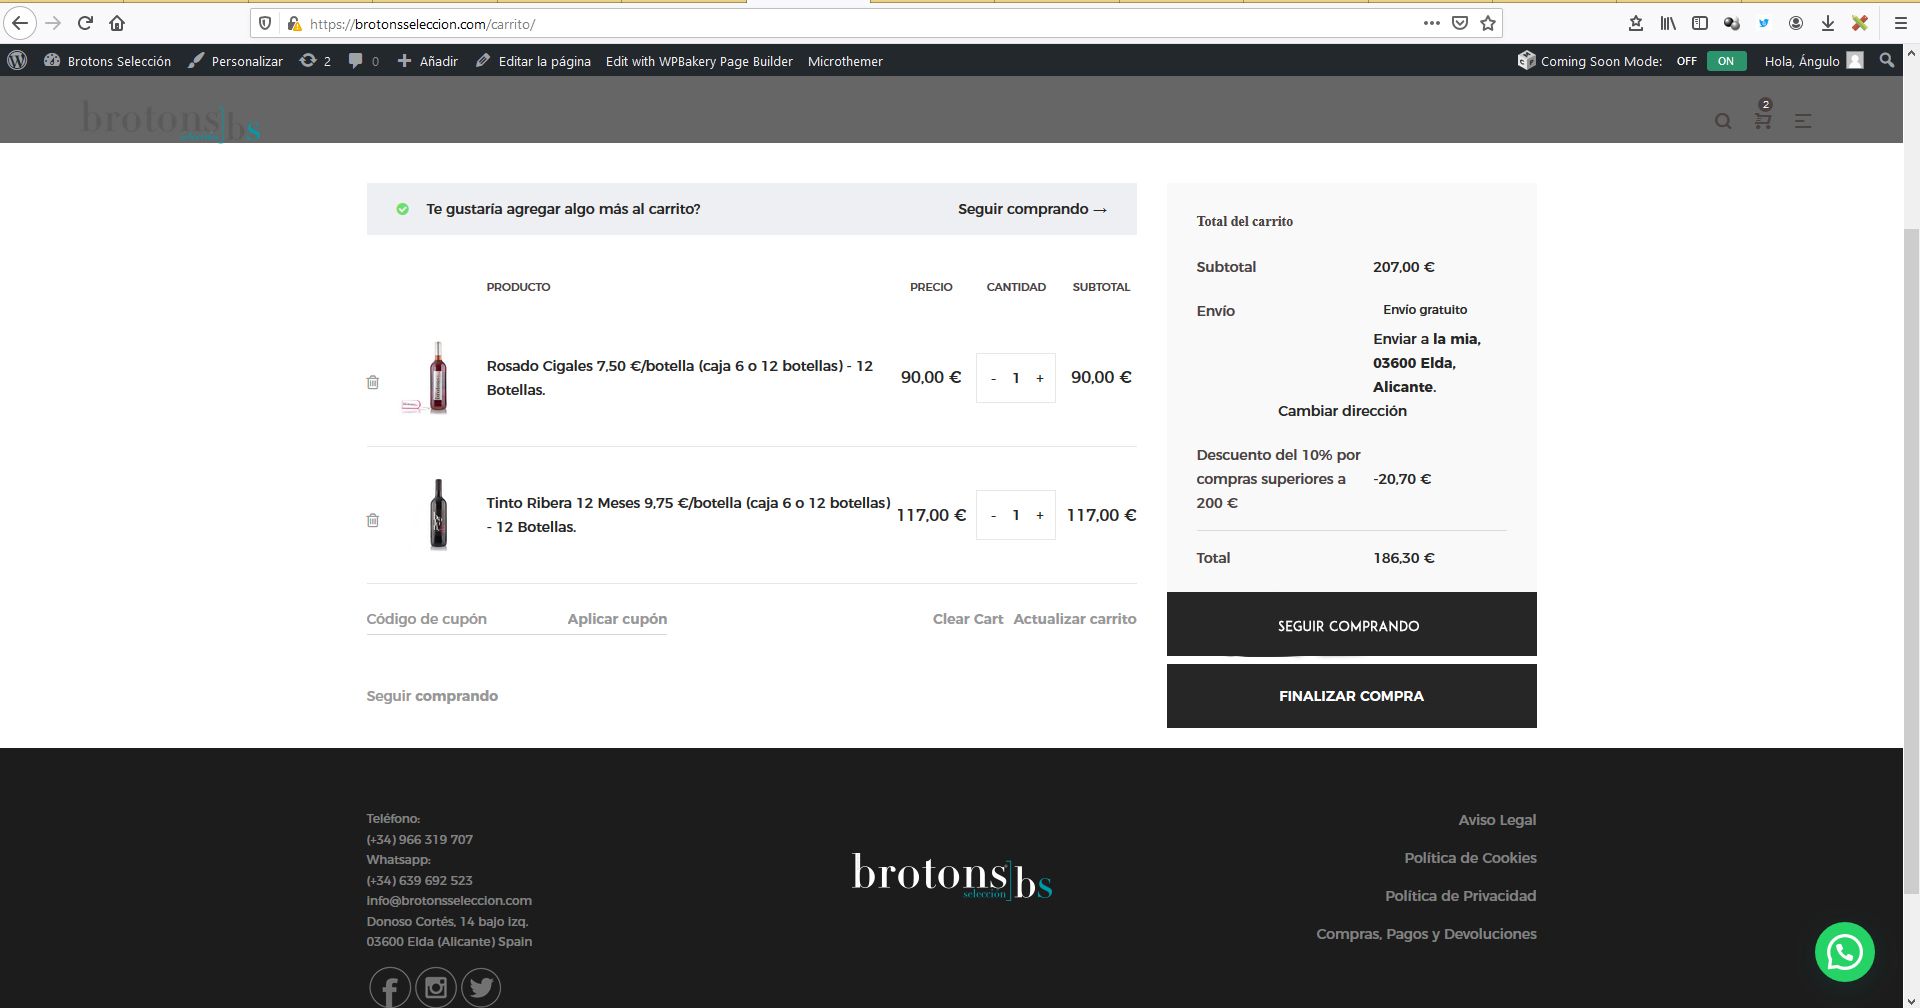Remove Tinto Ribera with trash icon
The image size is (1920, 1008).
[x=373, y=520]
